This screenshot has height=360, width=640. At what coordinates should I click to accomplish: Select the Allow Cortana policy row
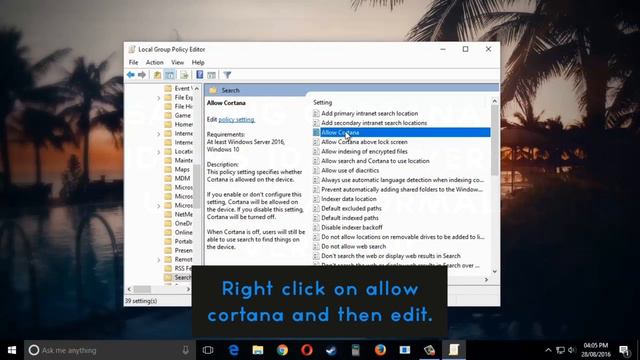click(402, 132)
